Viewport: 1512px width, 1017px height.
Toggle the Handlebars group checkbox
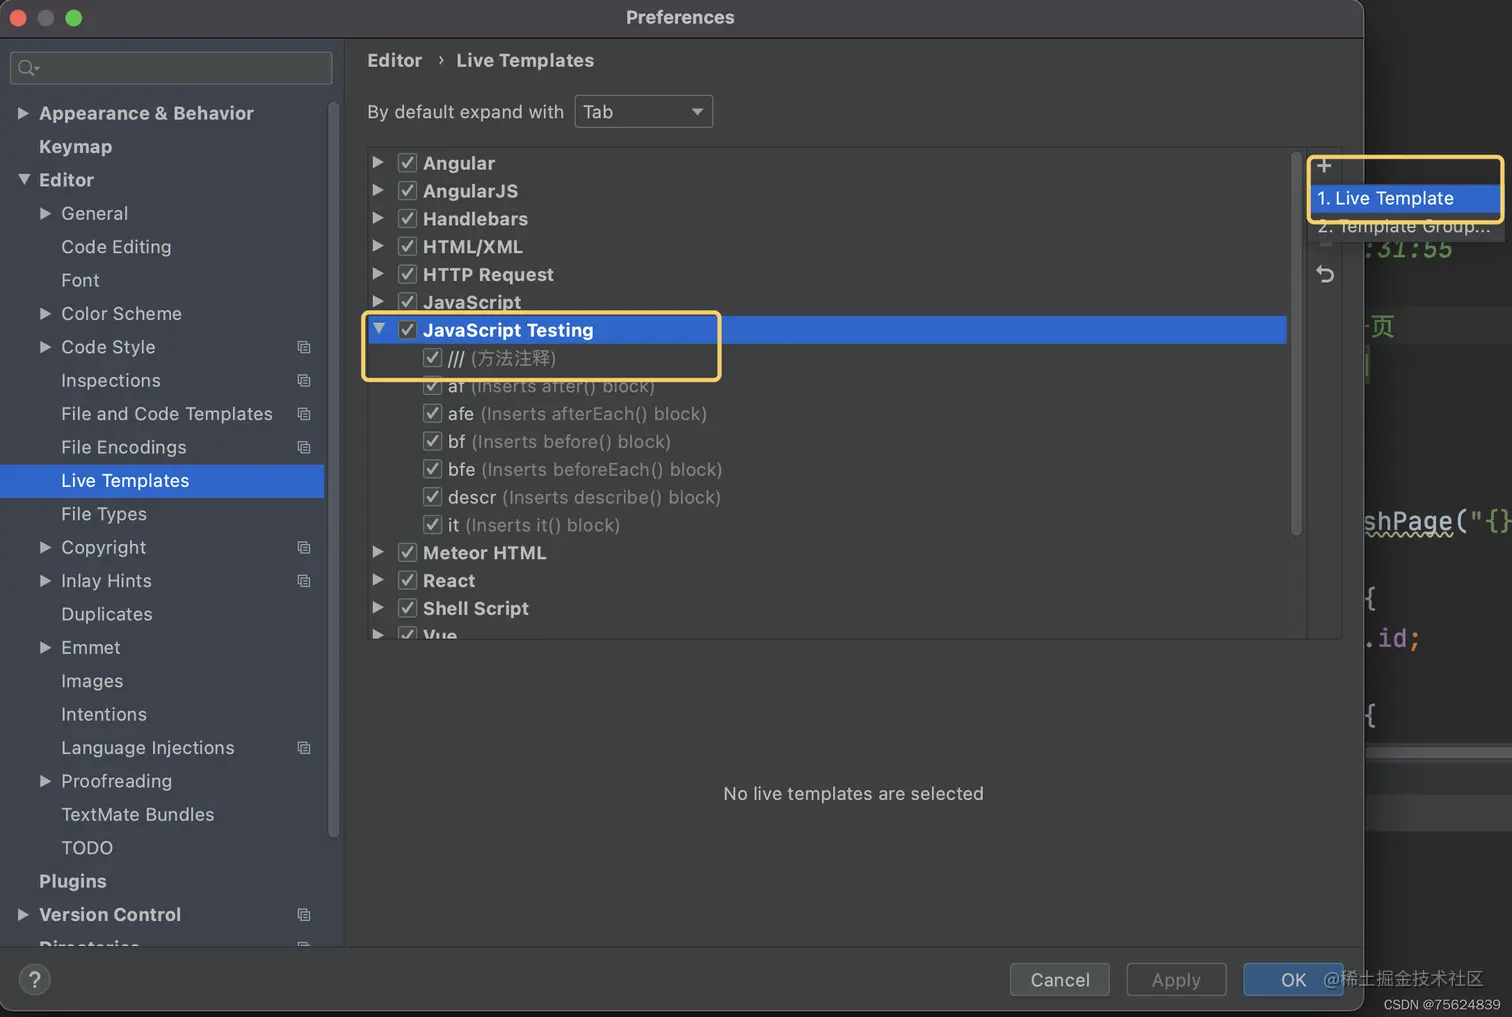[x=407, y=218]
